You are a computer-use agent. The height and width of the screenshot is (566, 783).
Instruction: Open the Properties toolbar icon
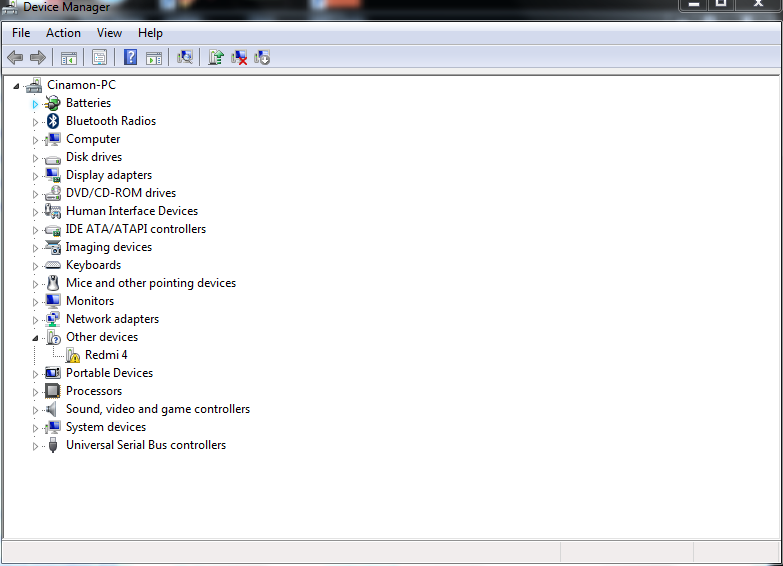(x=99, y=58)
